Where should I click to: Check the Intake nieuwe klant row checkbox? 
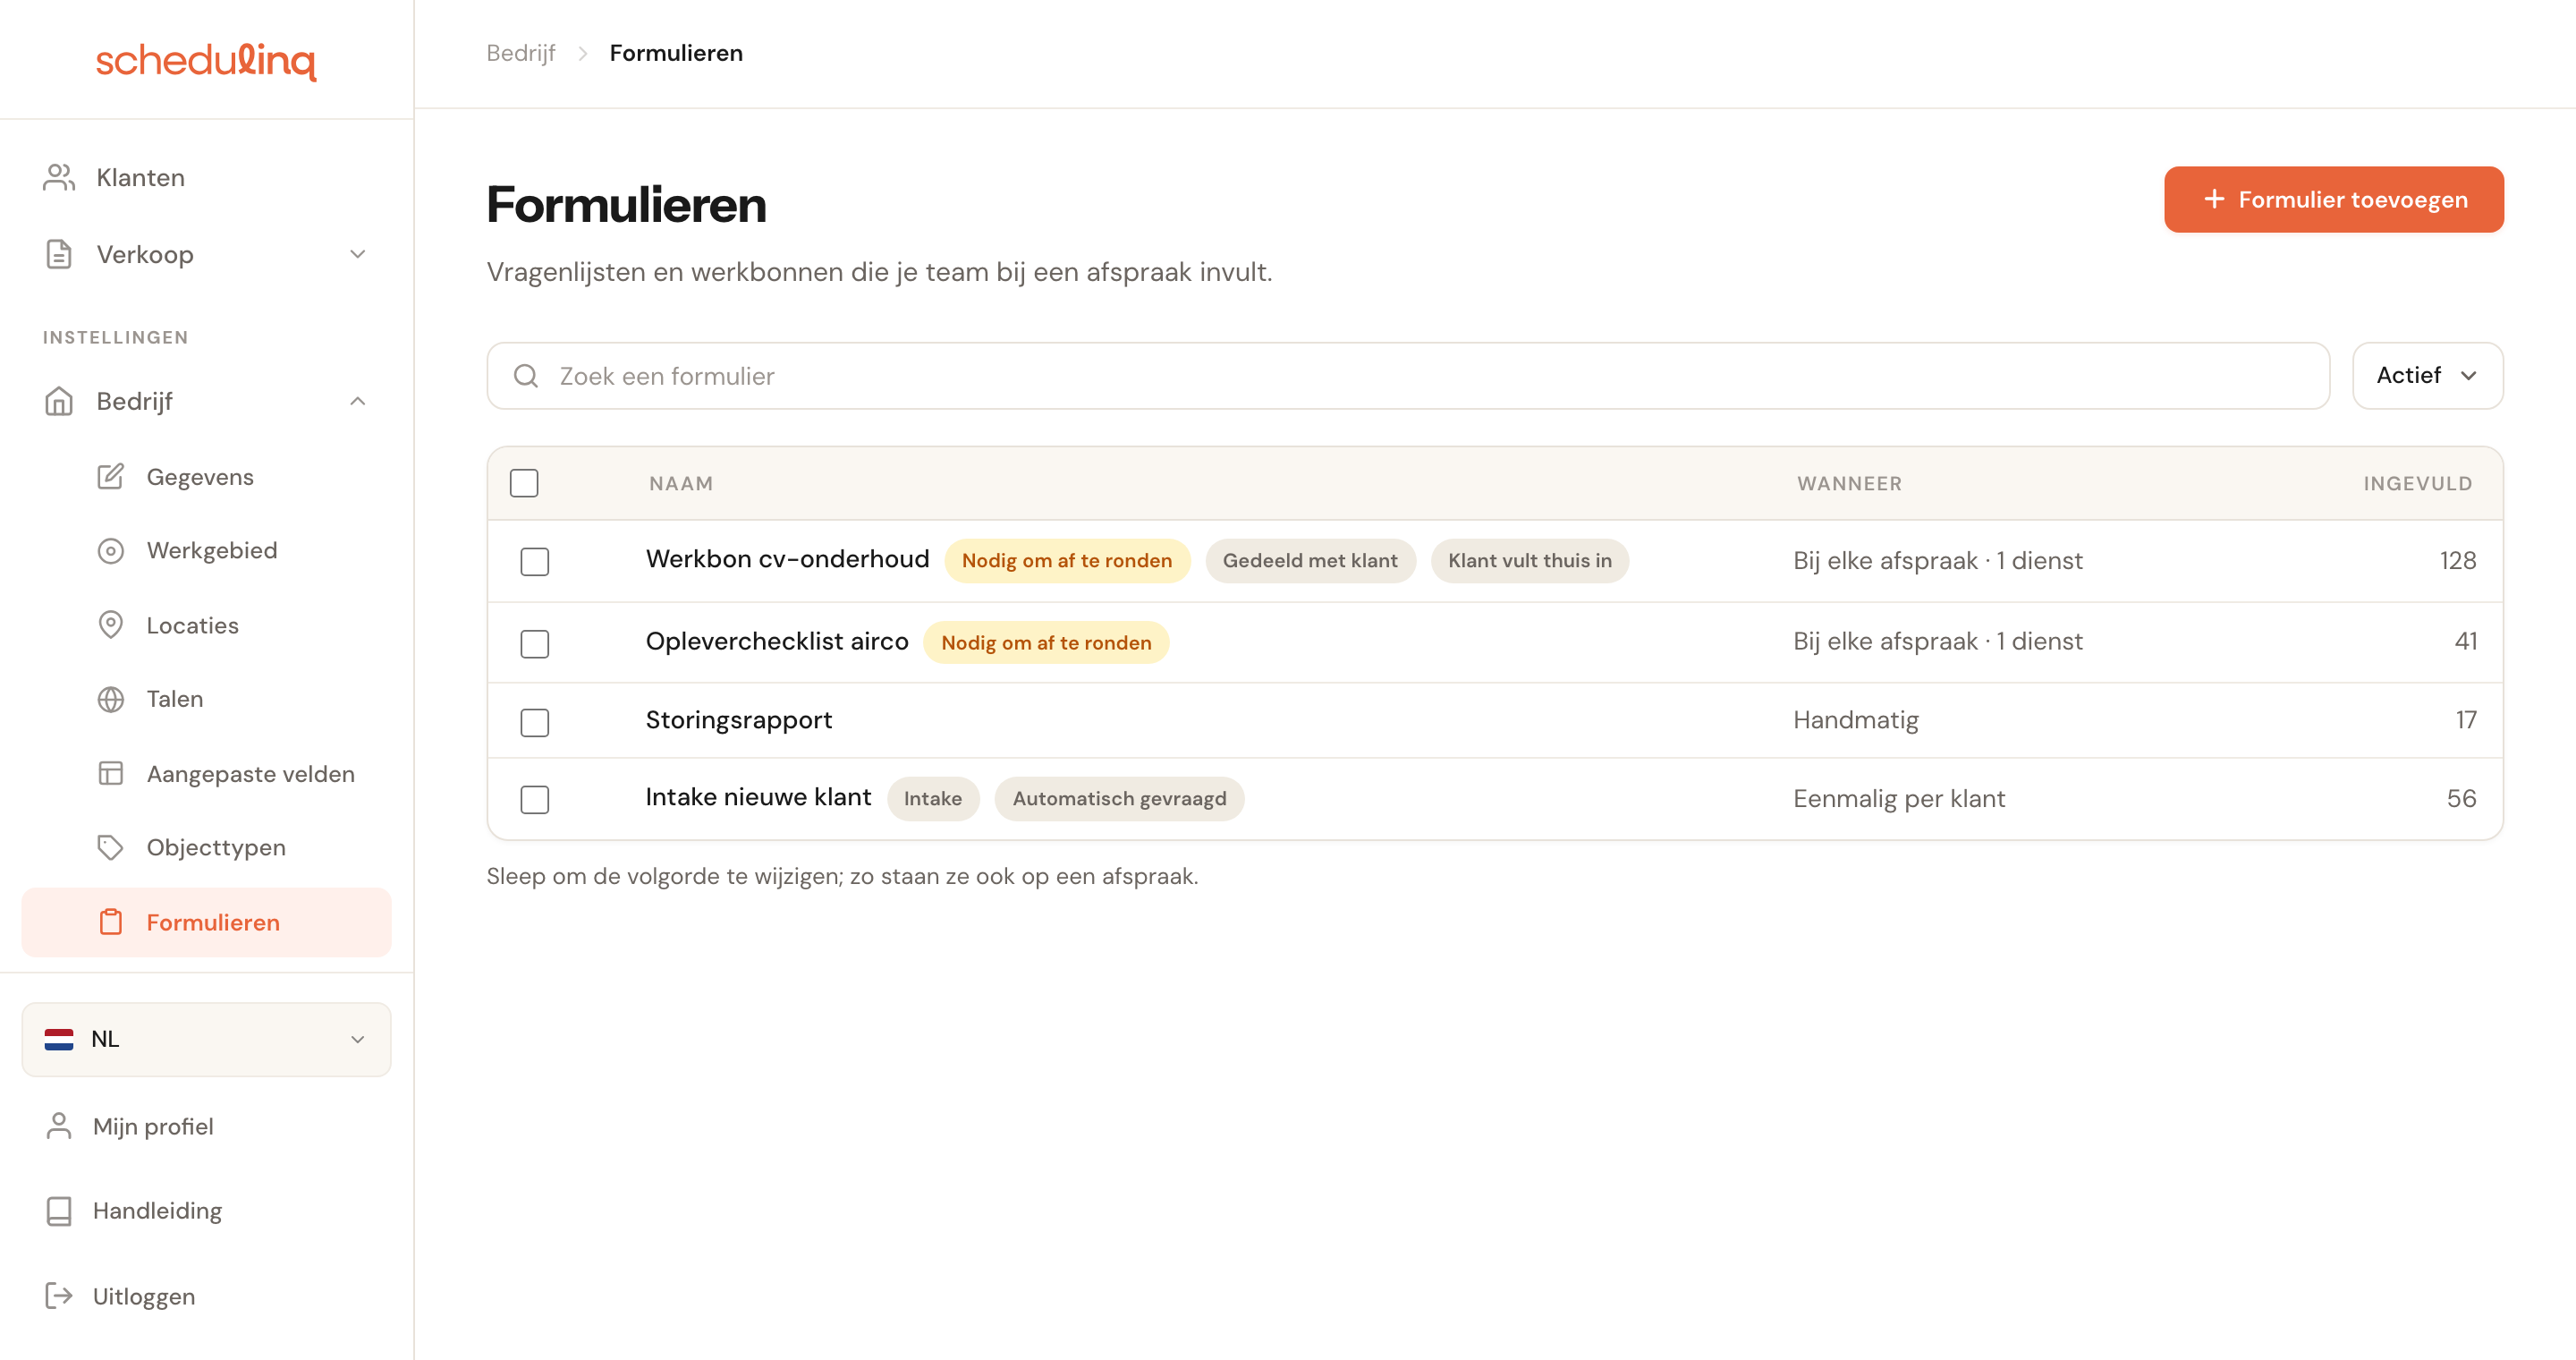[x=535, y=799]
